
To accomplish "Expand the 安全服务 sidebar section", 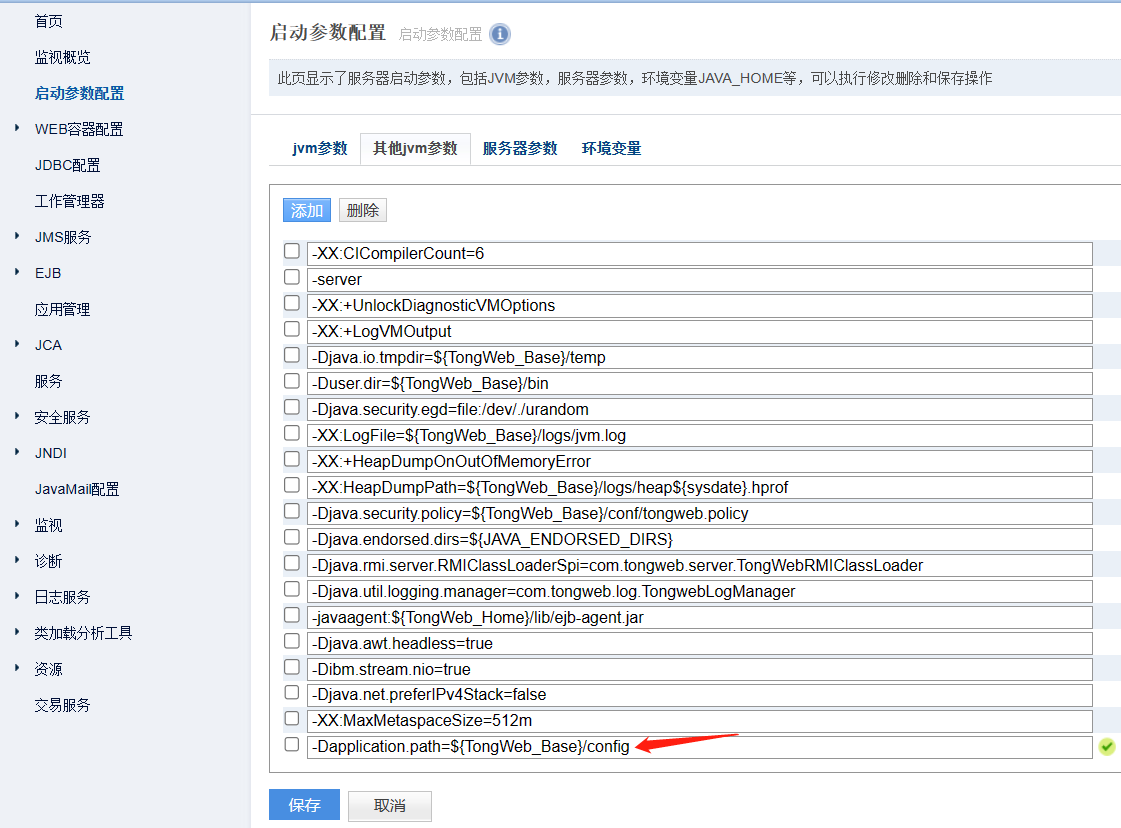I will click(x=18, y=417).
